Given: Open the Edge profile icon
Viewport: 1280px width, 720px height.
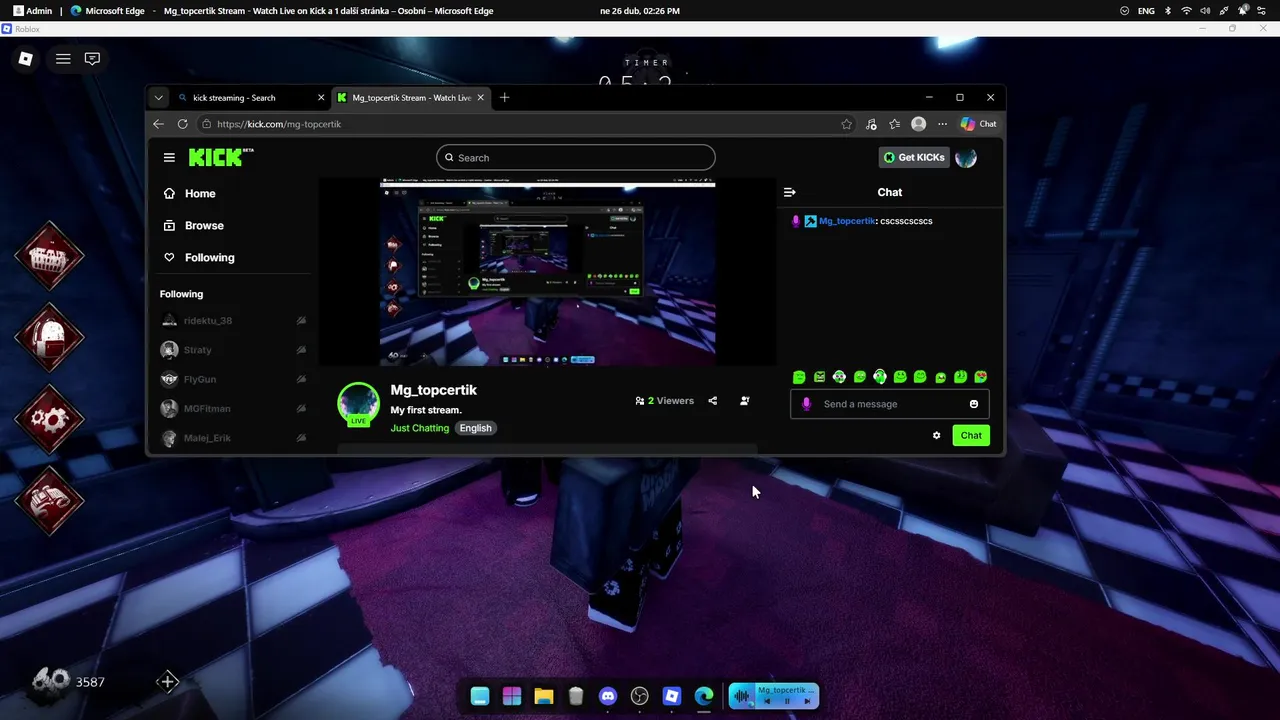Looking at the screenshot, I should 918,124.
